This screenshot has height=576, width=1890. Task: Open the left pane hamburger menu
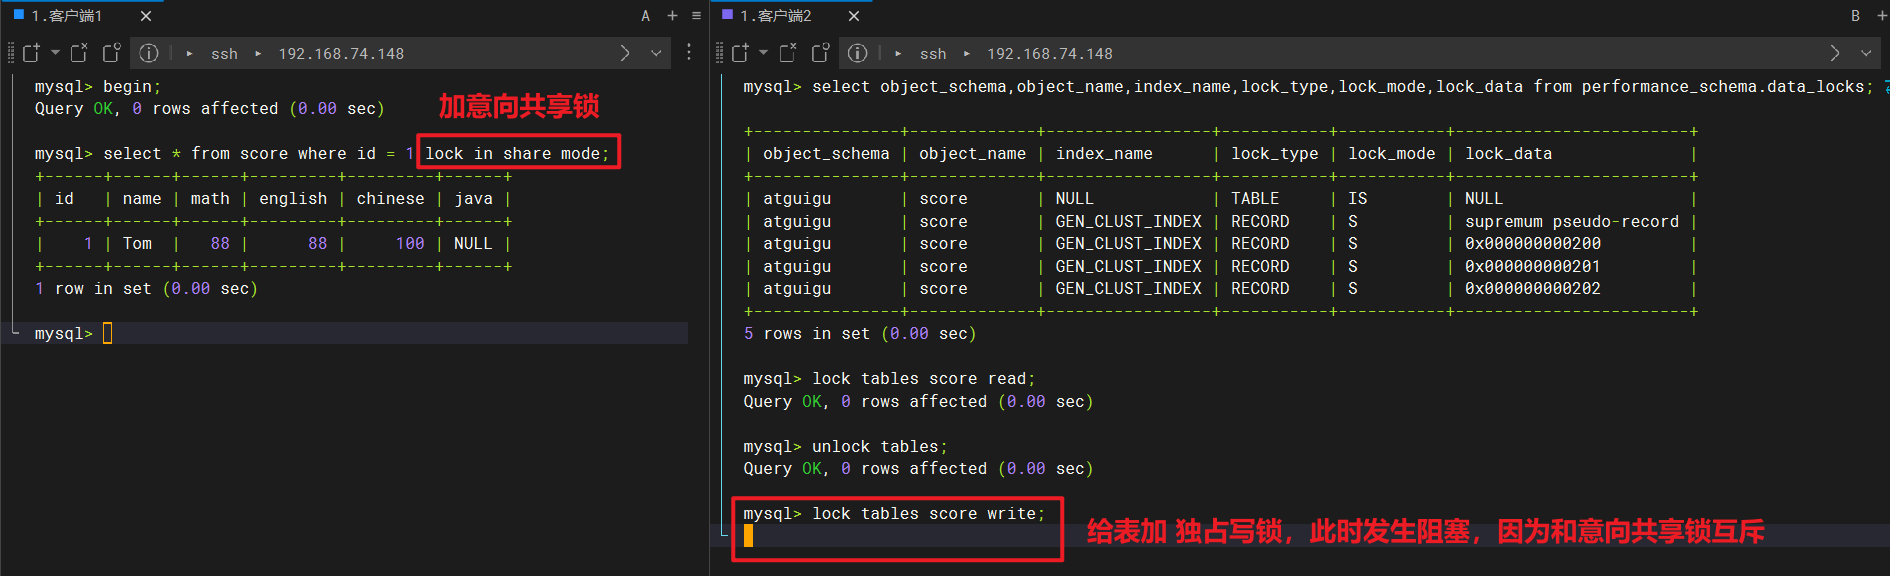click(x=696, y=16)
